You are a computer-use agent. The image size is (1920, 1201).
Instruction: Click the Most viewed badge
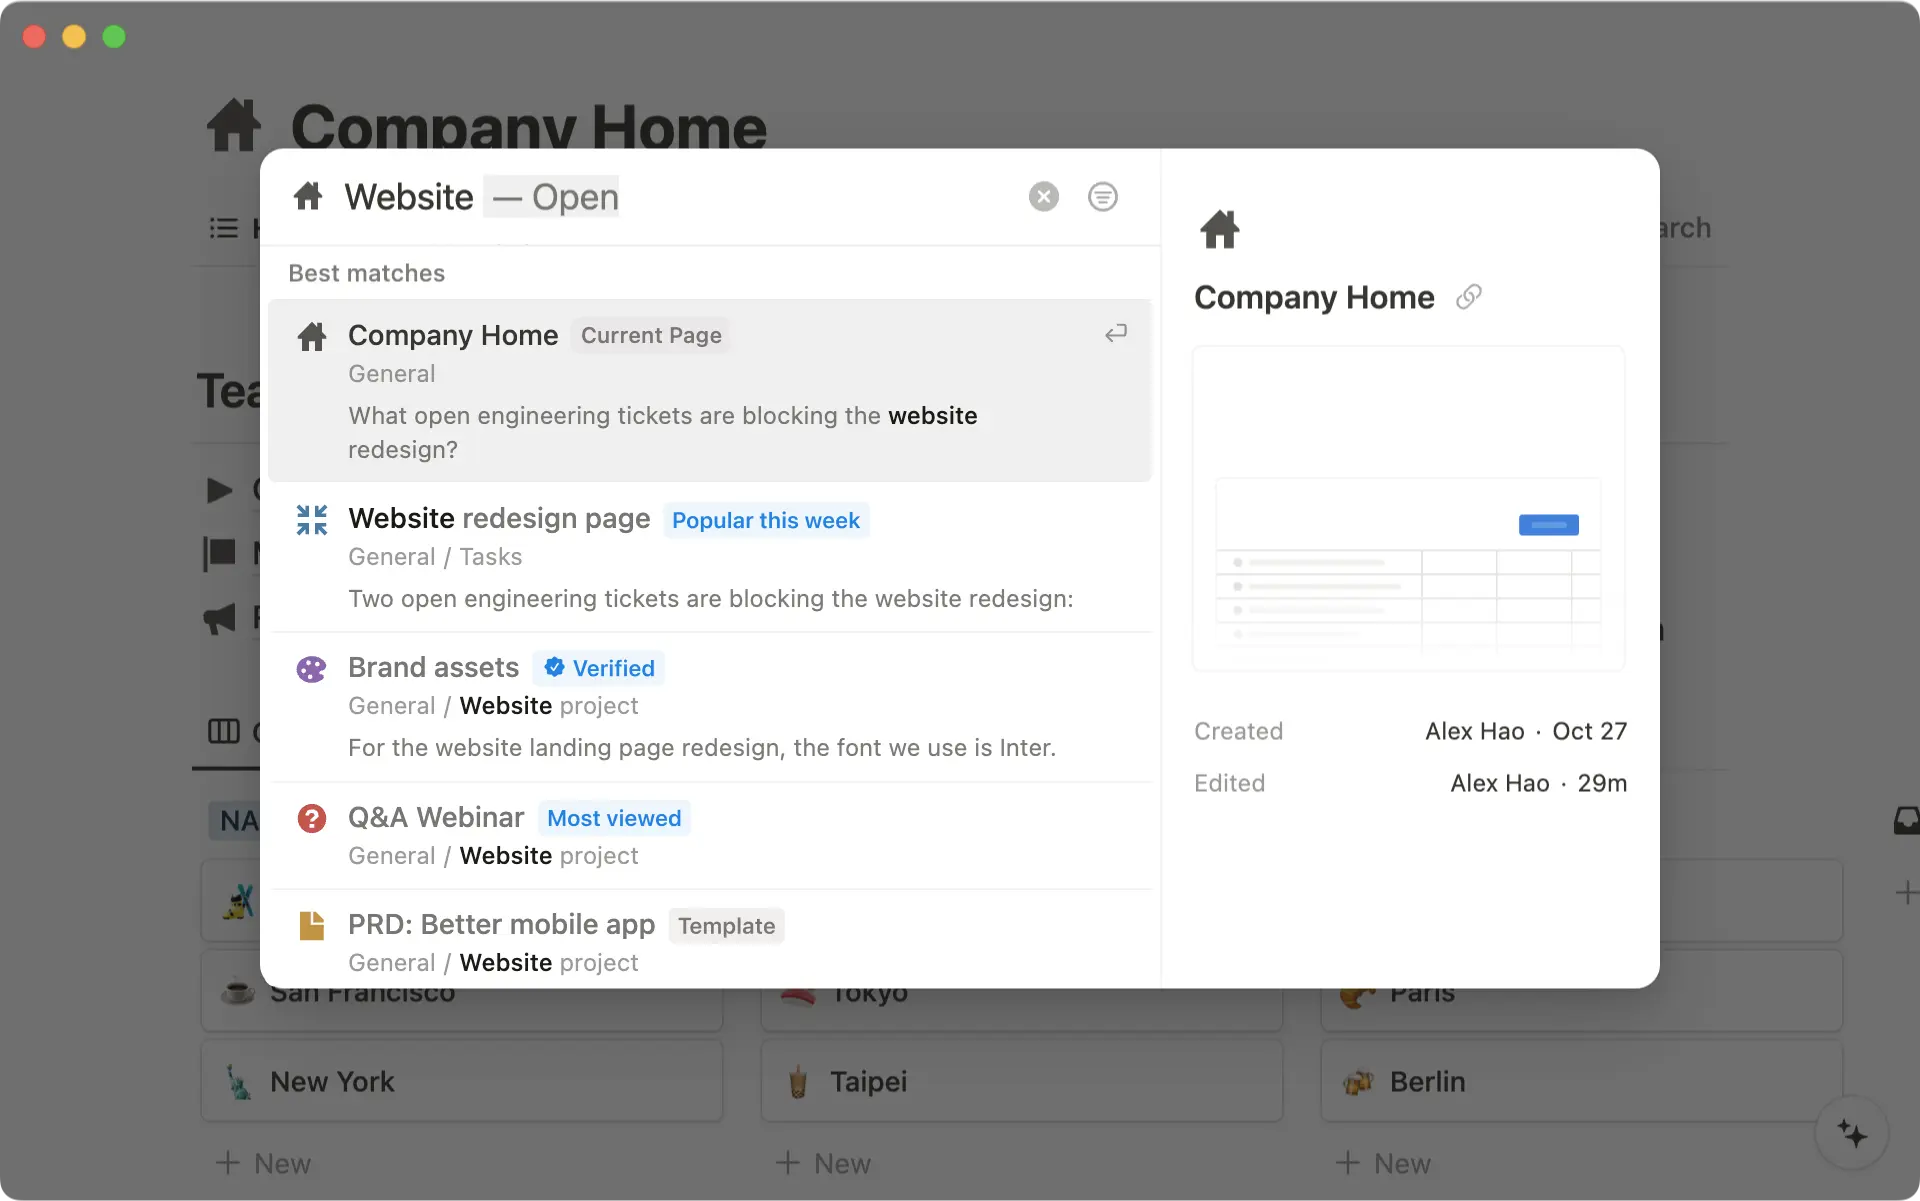point(613,819)
